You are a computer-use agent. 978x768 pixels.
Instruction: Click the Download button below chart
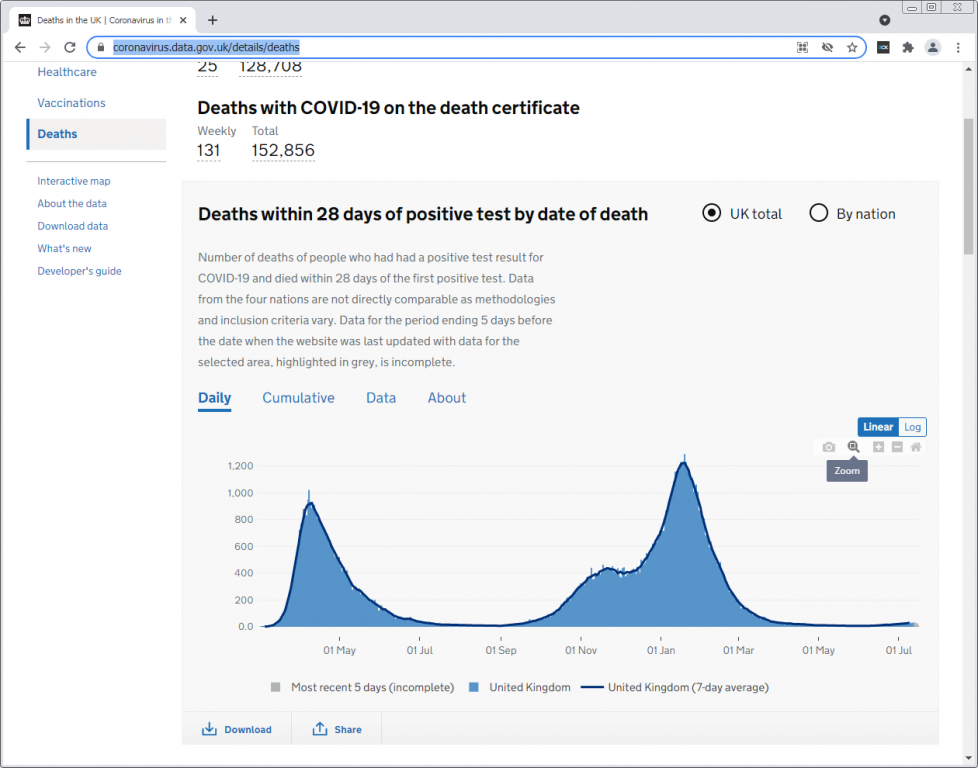[237, 729]
